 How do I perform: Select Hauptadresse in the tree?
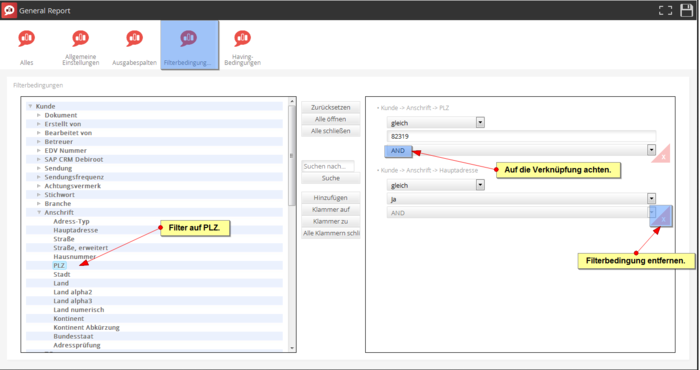(75, 230)
